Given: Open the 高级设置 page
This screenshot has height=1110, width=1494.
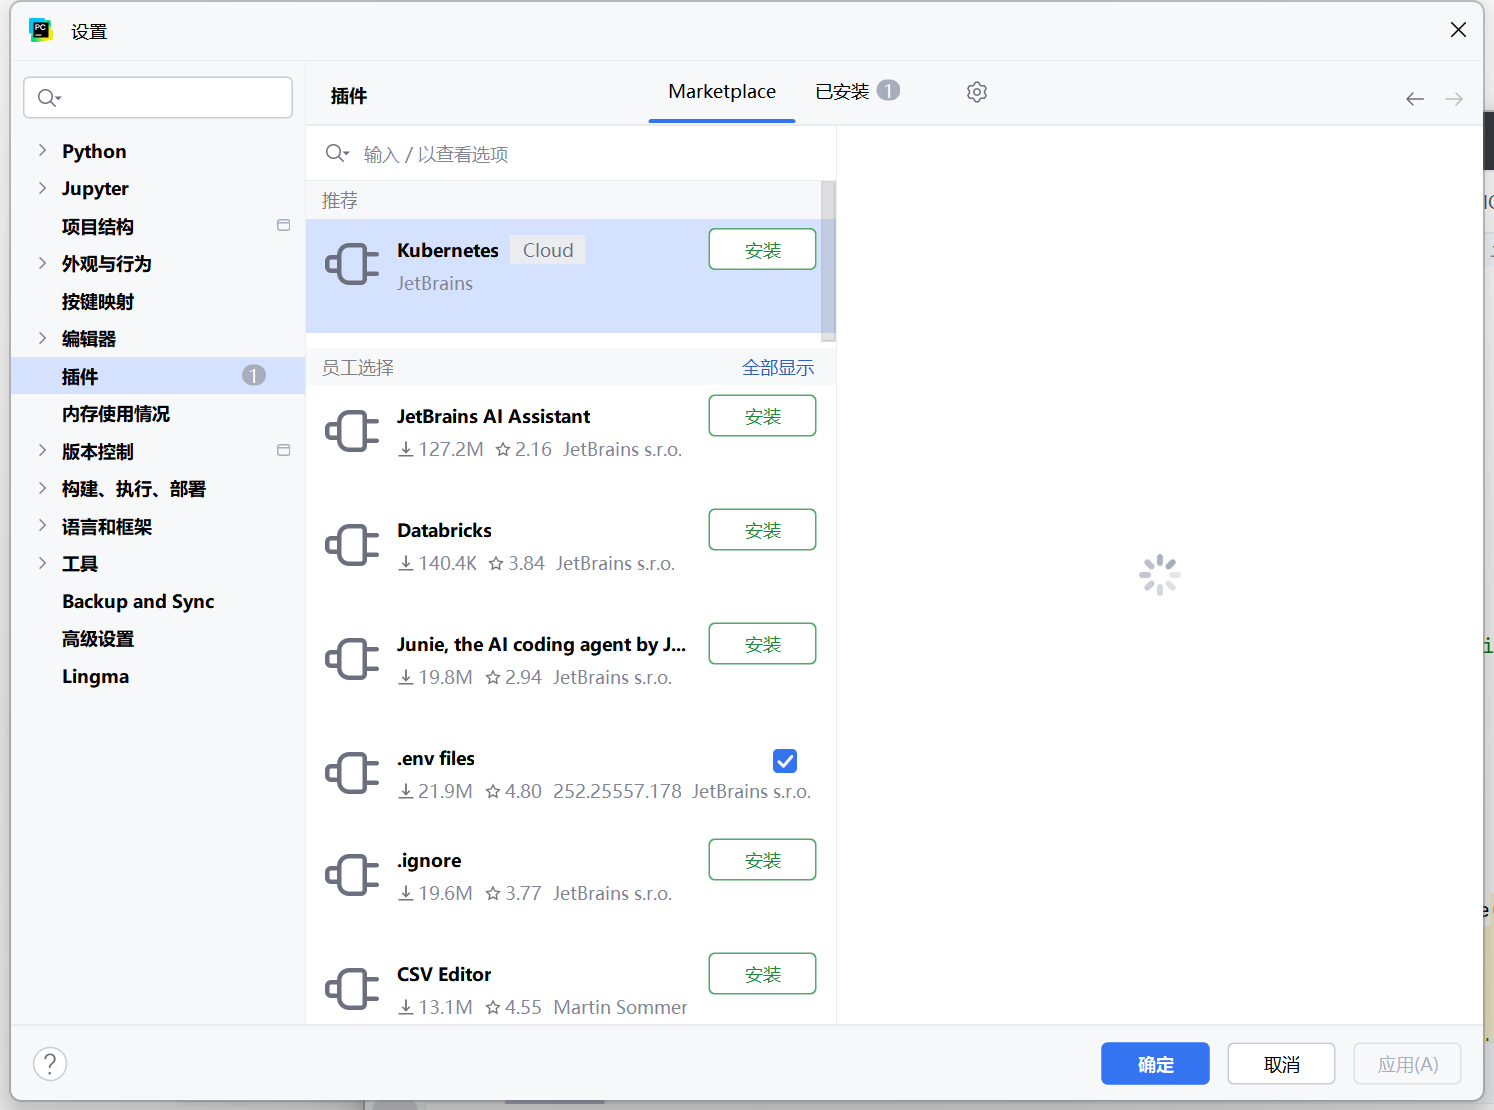Looking at the screenshot, I should pyautogui.click(x=98, y=638).
